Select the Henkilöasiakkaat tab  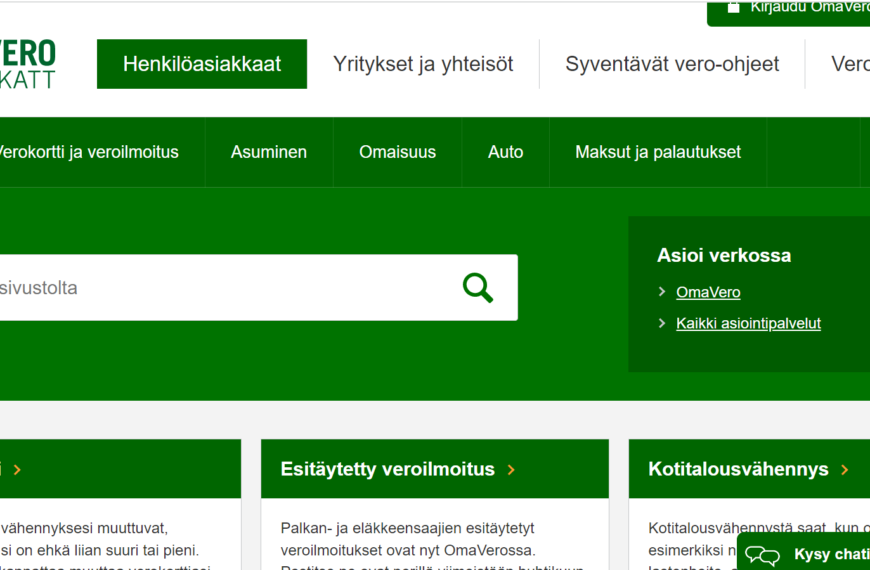[x=202, y=64]
